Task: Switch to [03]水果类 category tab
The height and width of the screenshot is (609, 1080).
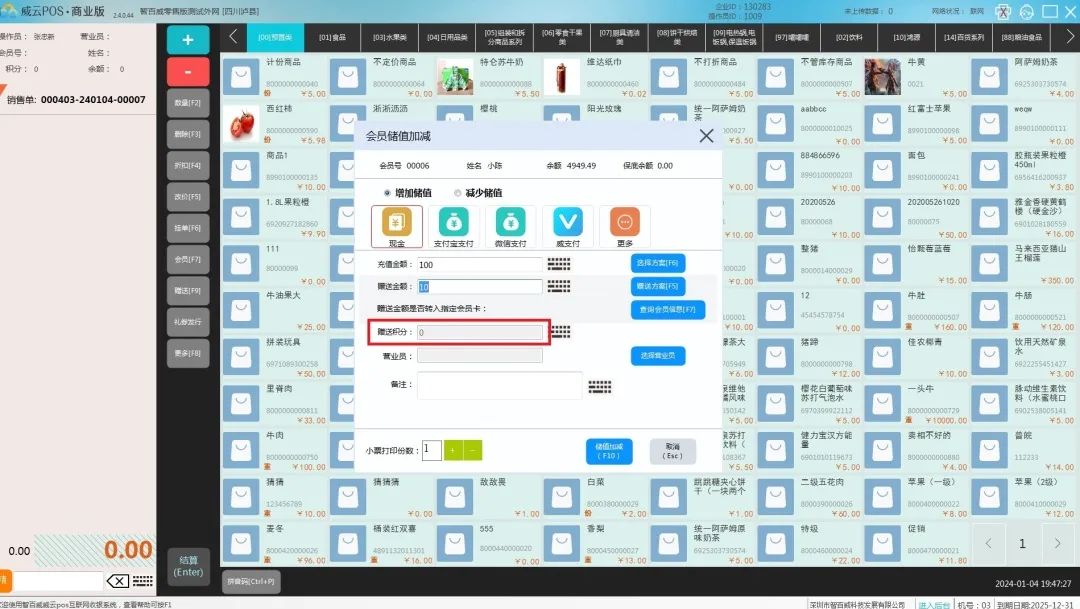Action: [390, 38]
